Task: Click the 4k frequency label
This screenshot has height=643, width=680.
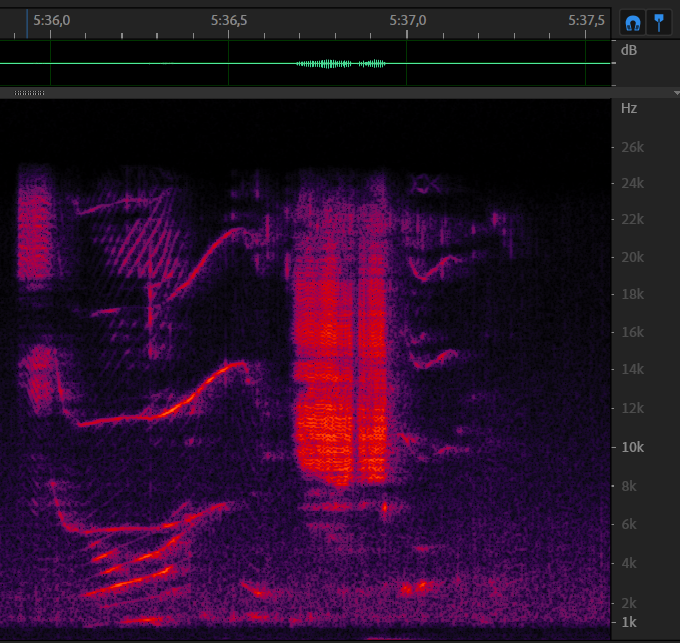Action: [x=629, y=563]
